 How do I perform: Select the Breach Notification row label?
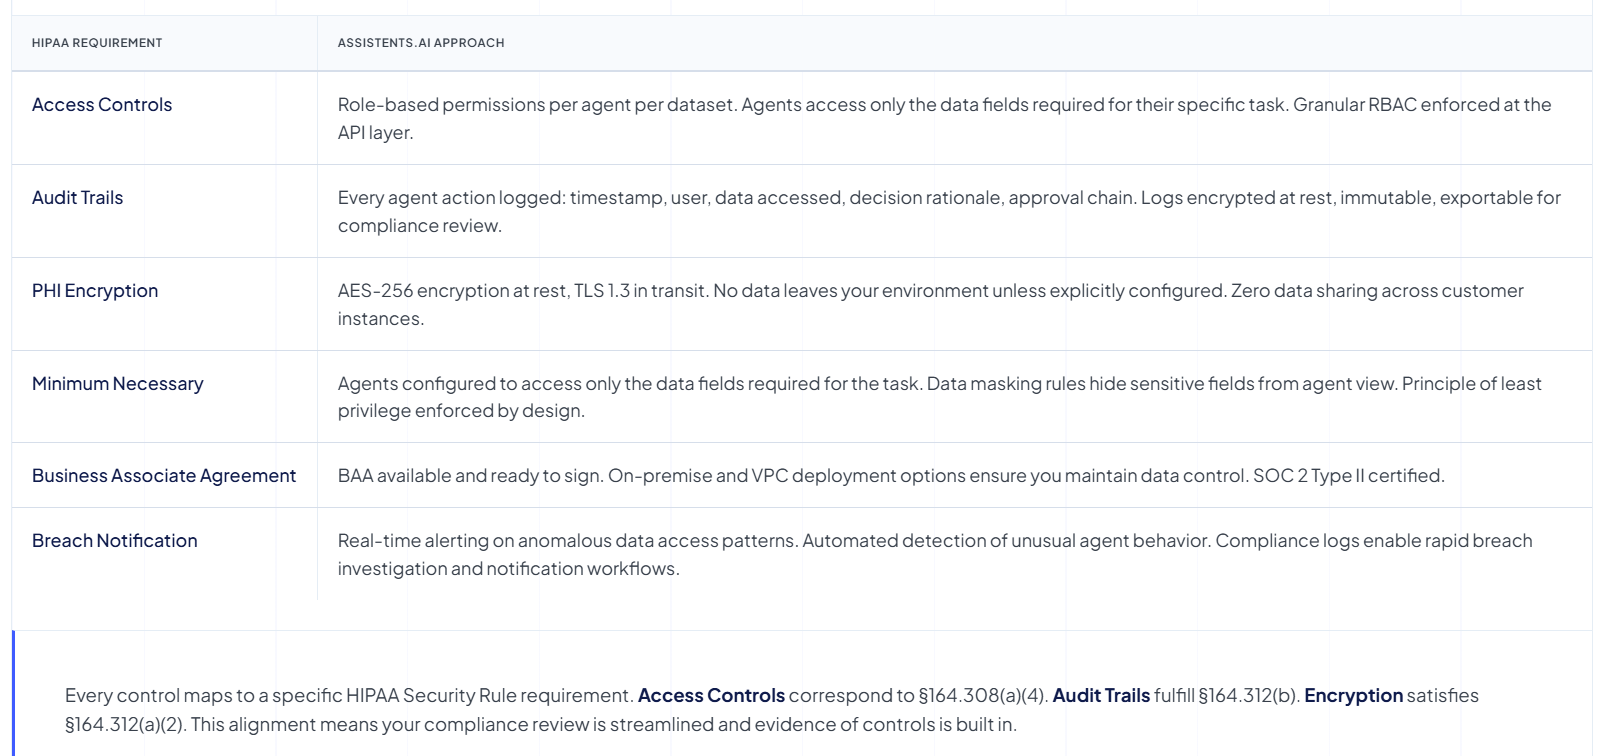(115, 541)
